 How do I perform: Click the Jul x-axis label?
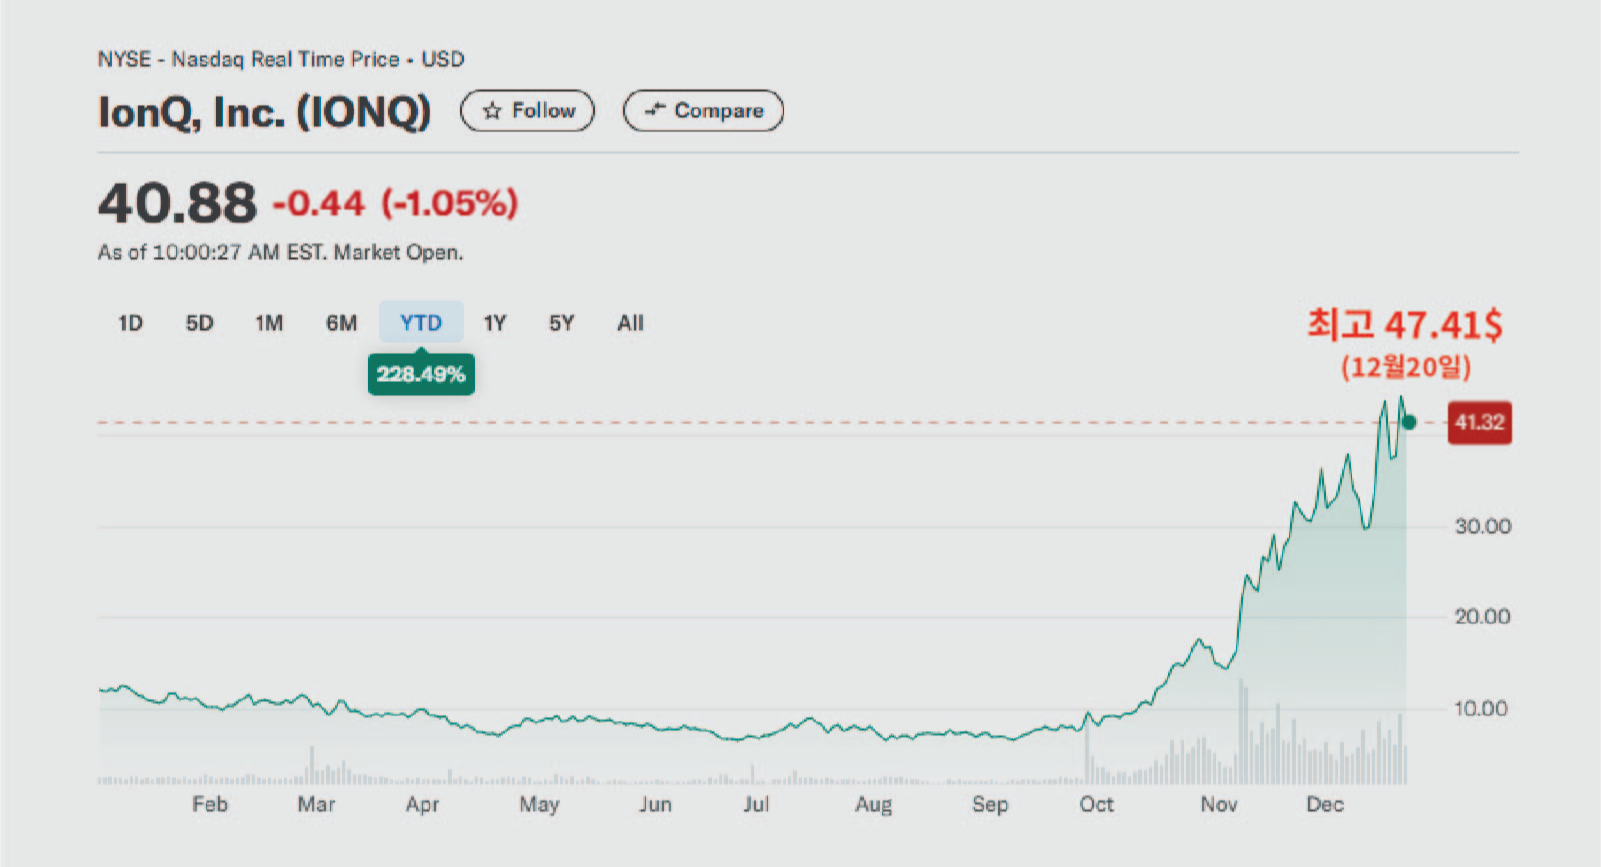coord(756,804)
